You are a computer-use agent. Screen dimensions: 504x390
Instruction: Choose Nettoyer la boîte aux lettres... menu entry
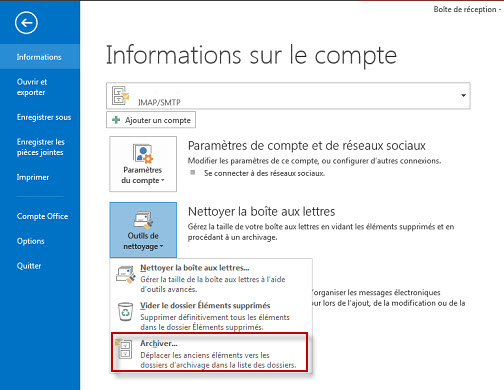211,278
